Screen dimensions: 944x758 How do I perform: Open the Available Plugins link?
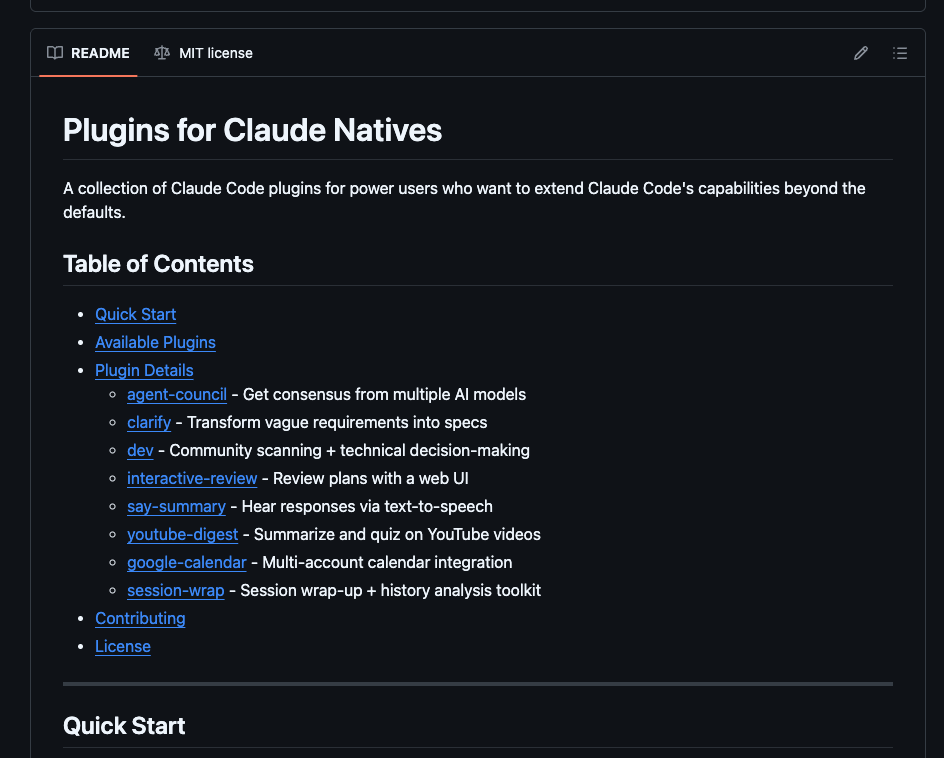coord(155,342)
